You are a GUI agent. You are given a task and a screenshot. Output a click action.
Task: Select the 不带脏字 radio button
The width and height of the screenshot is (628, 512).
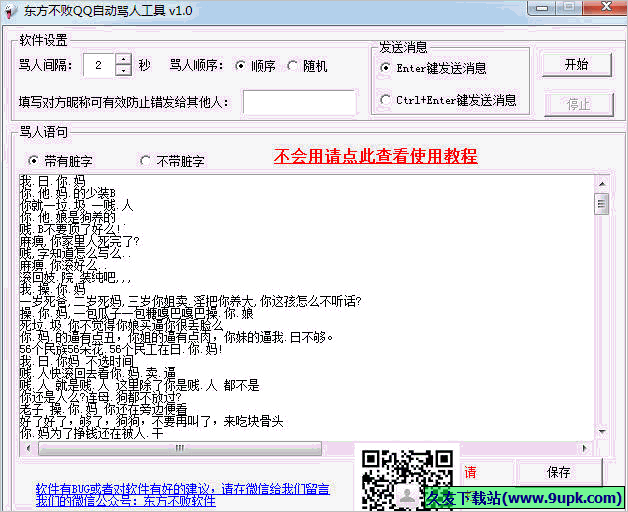click(145, 161)
